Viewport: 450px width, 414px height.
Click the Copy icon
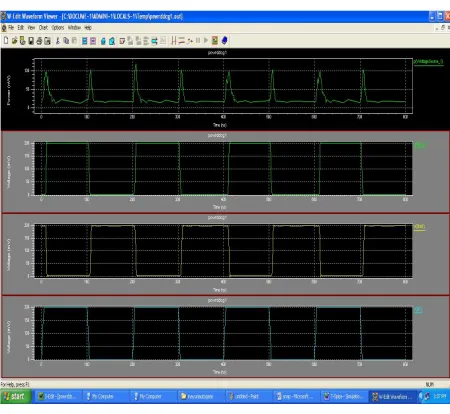click(66, 41)
